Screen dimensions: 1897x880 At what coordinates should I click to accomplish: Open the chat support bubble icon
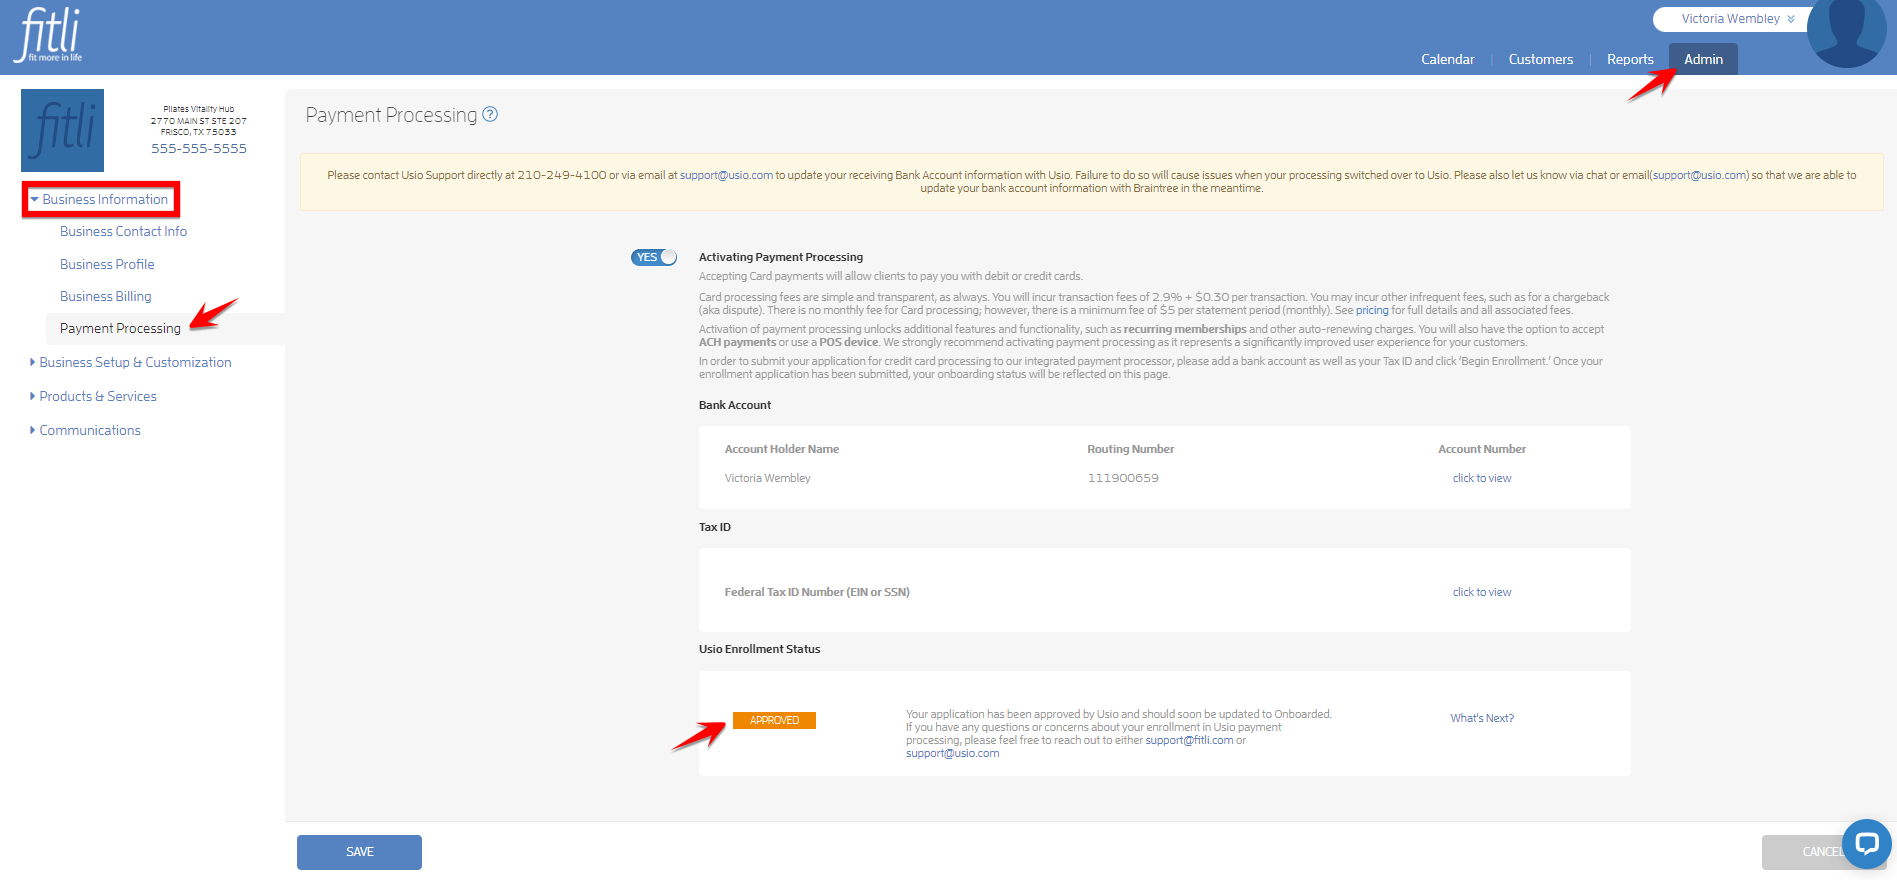click(1866, 844)
